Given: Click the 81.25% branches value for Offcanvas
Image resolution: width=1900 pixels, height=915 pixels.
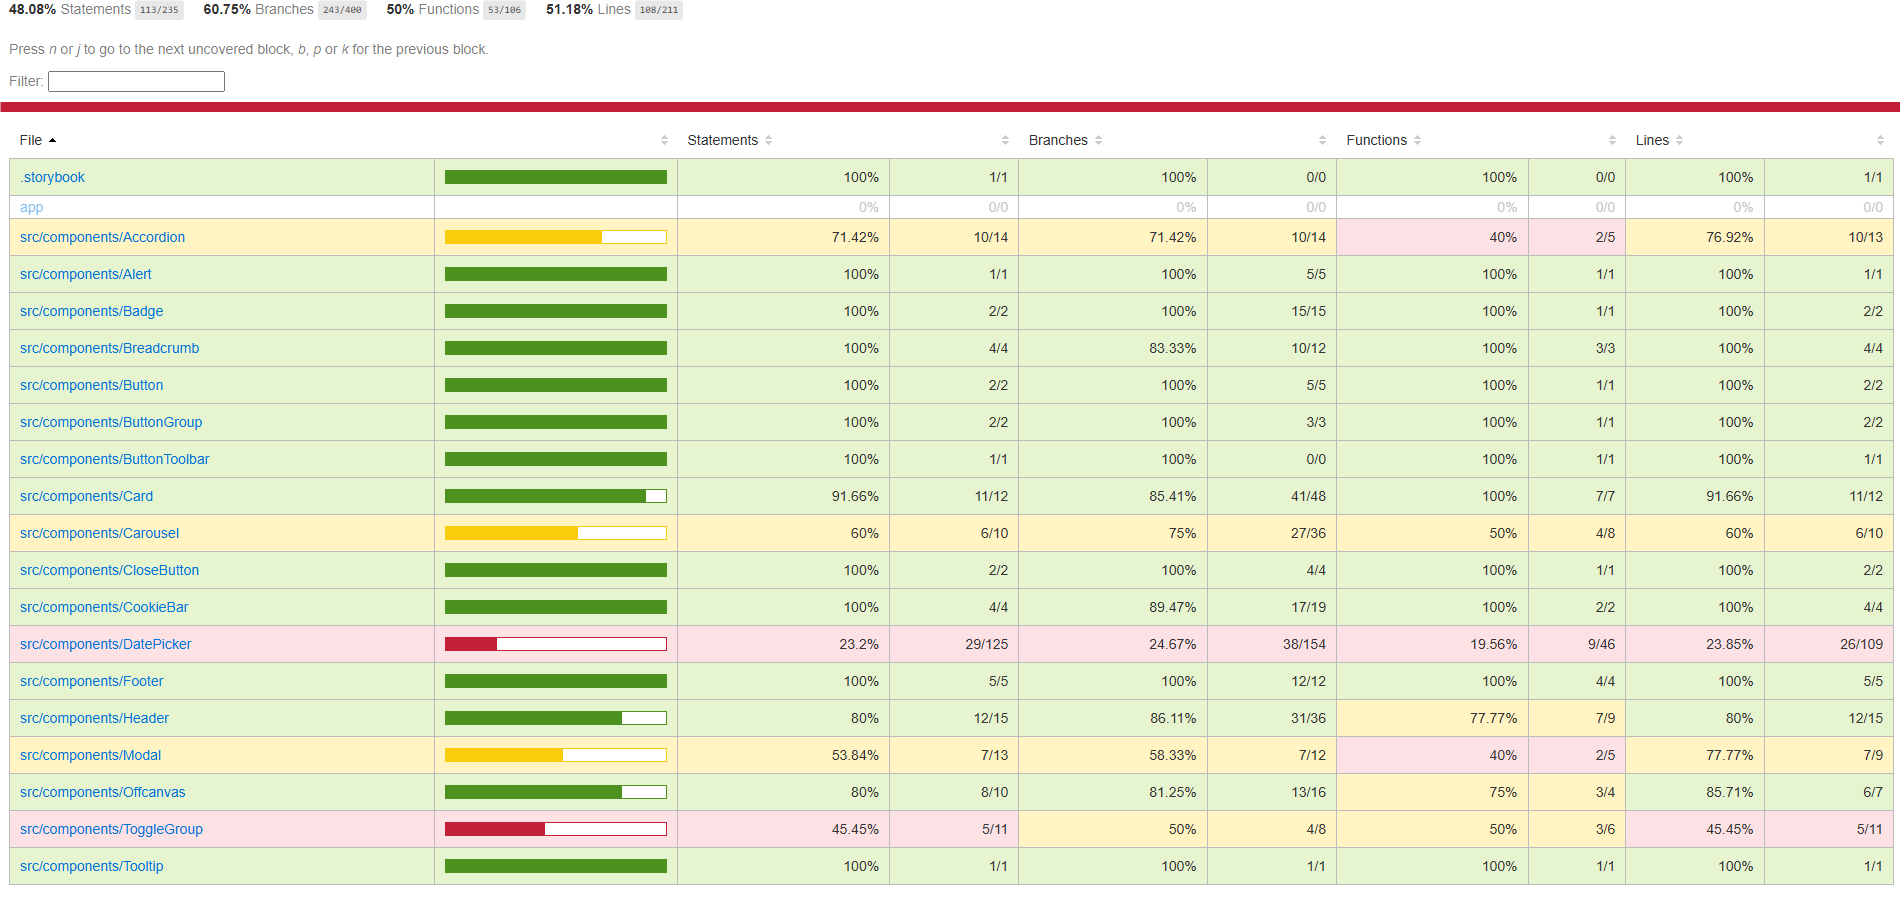Looking at the screenshot, I should (1172, 792).
